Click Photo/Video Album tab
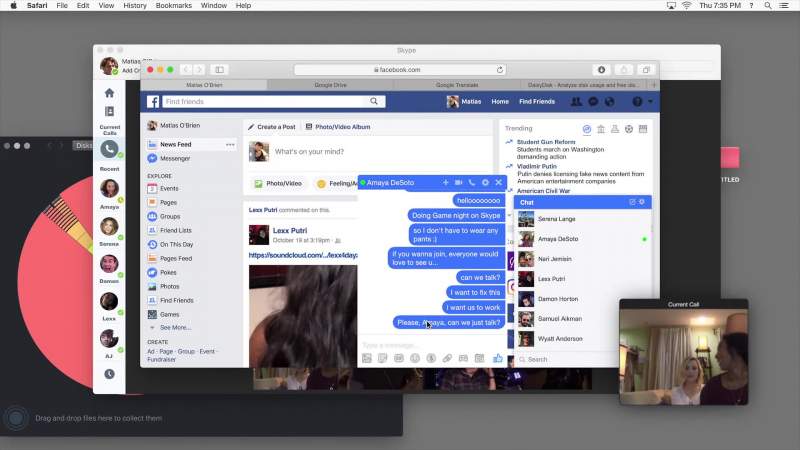Viewport: 800px width, 450px height. (338, 127)
